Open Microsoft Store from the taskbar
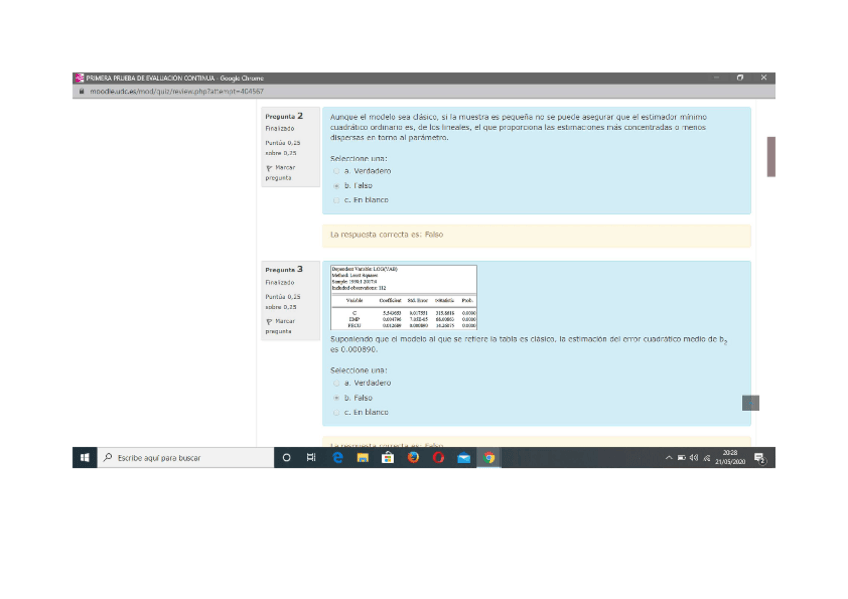Viewport: 848px width, 599px height. (x=387, y=458)
